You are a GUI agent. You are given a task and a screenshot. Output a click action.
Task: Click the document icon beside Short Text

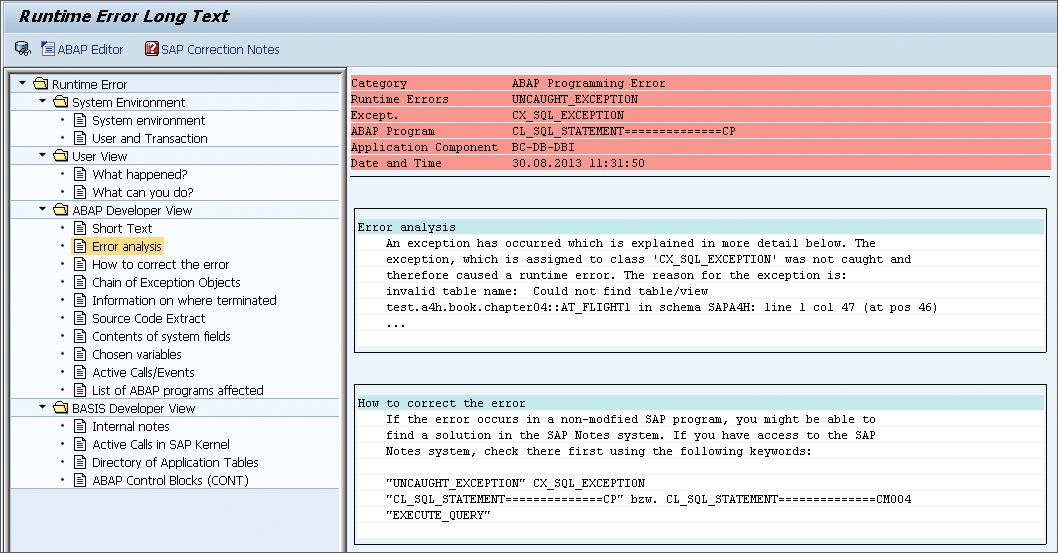tap(81, 228)
